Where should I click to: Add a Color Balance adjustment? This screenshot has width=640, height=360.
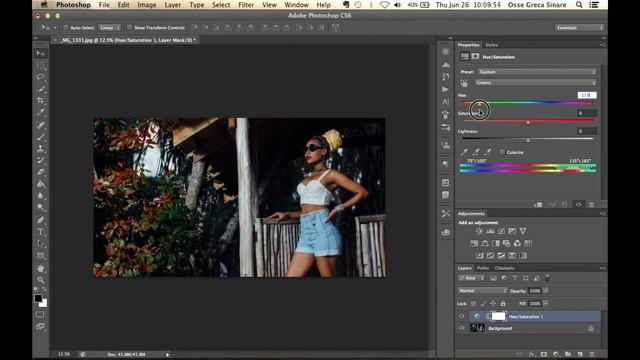coord(485,243)
